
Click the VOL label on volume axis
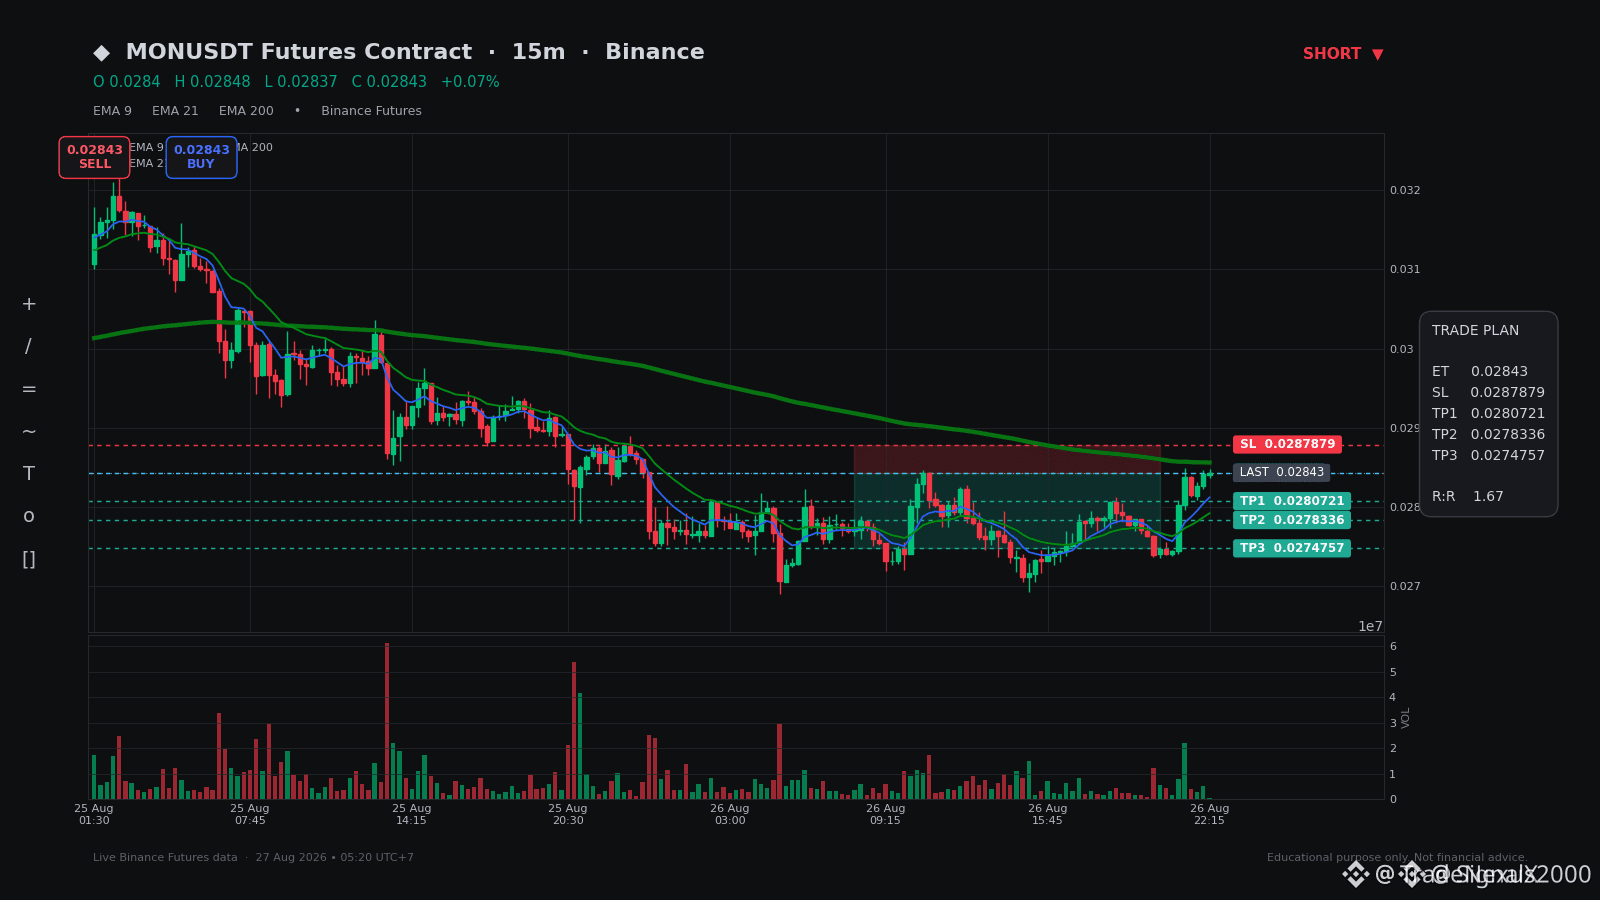1406,718
